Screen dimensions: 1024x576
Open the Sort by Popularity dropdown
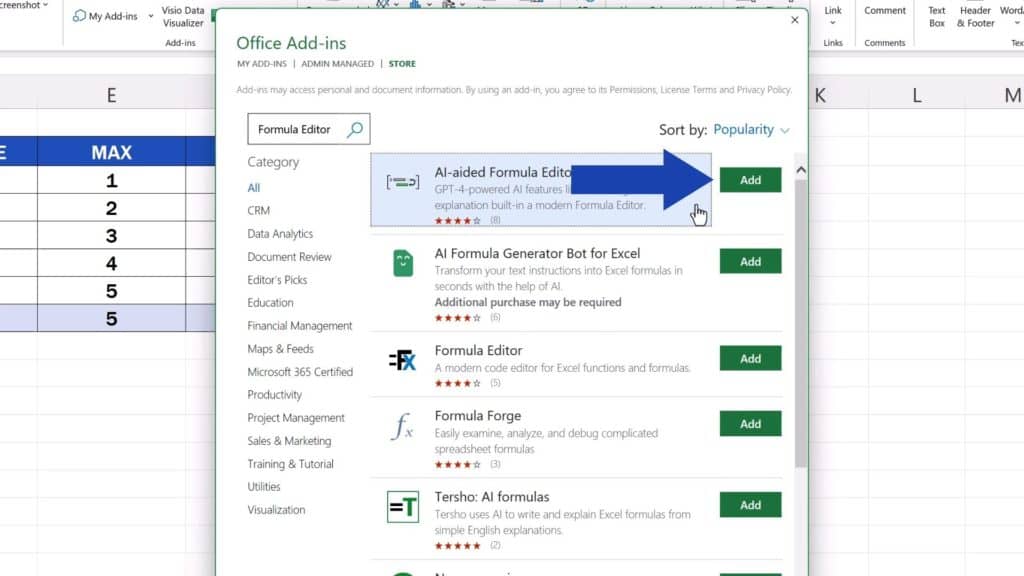[751, 129]
